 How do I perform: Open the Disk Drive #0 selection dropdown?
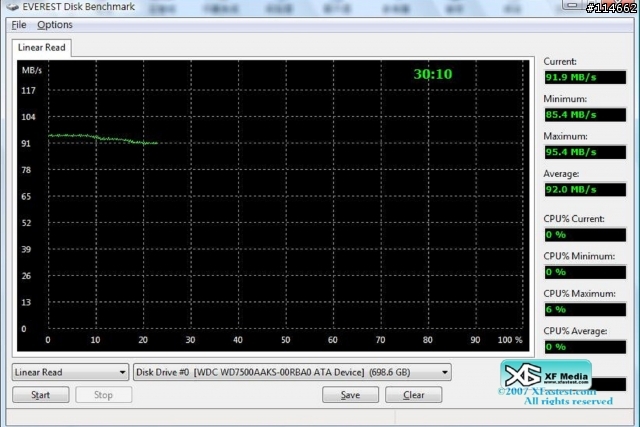(292, 372)
